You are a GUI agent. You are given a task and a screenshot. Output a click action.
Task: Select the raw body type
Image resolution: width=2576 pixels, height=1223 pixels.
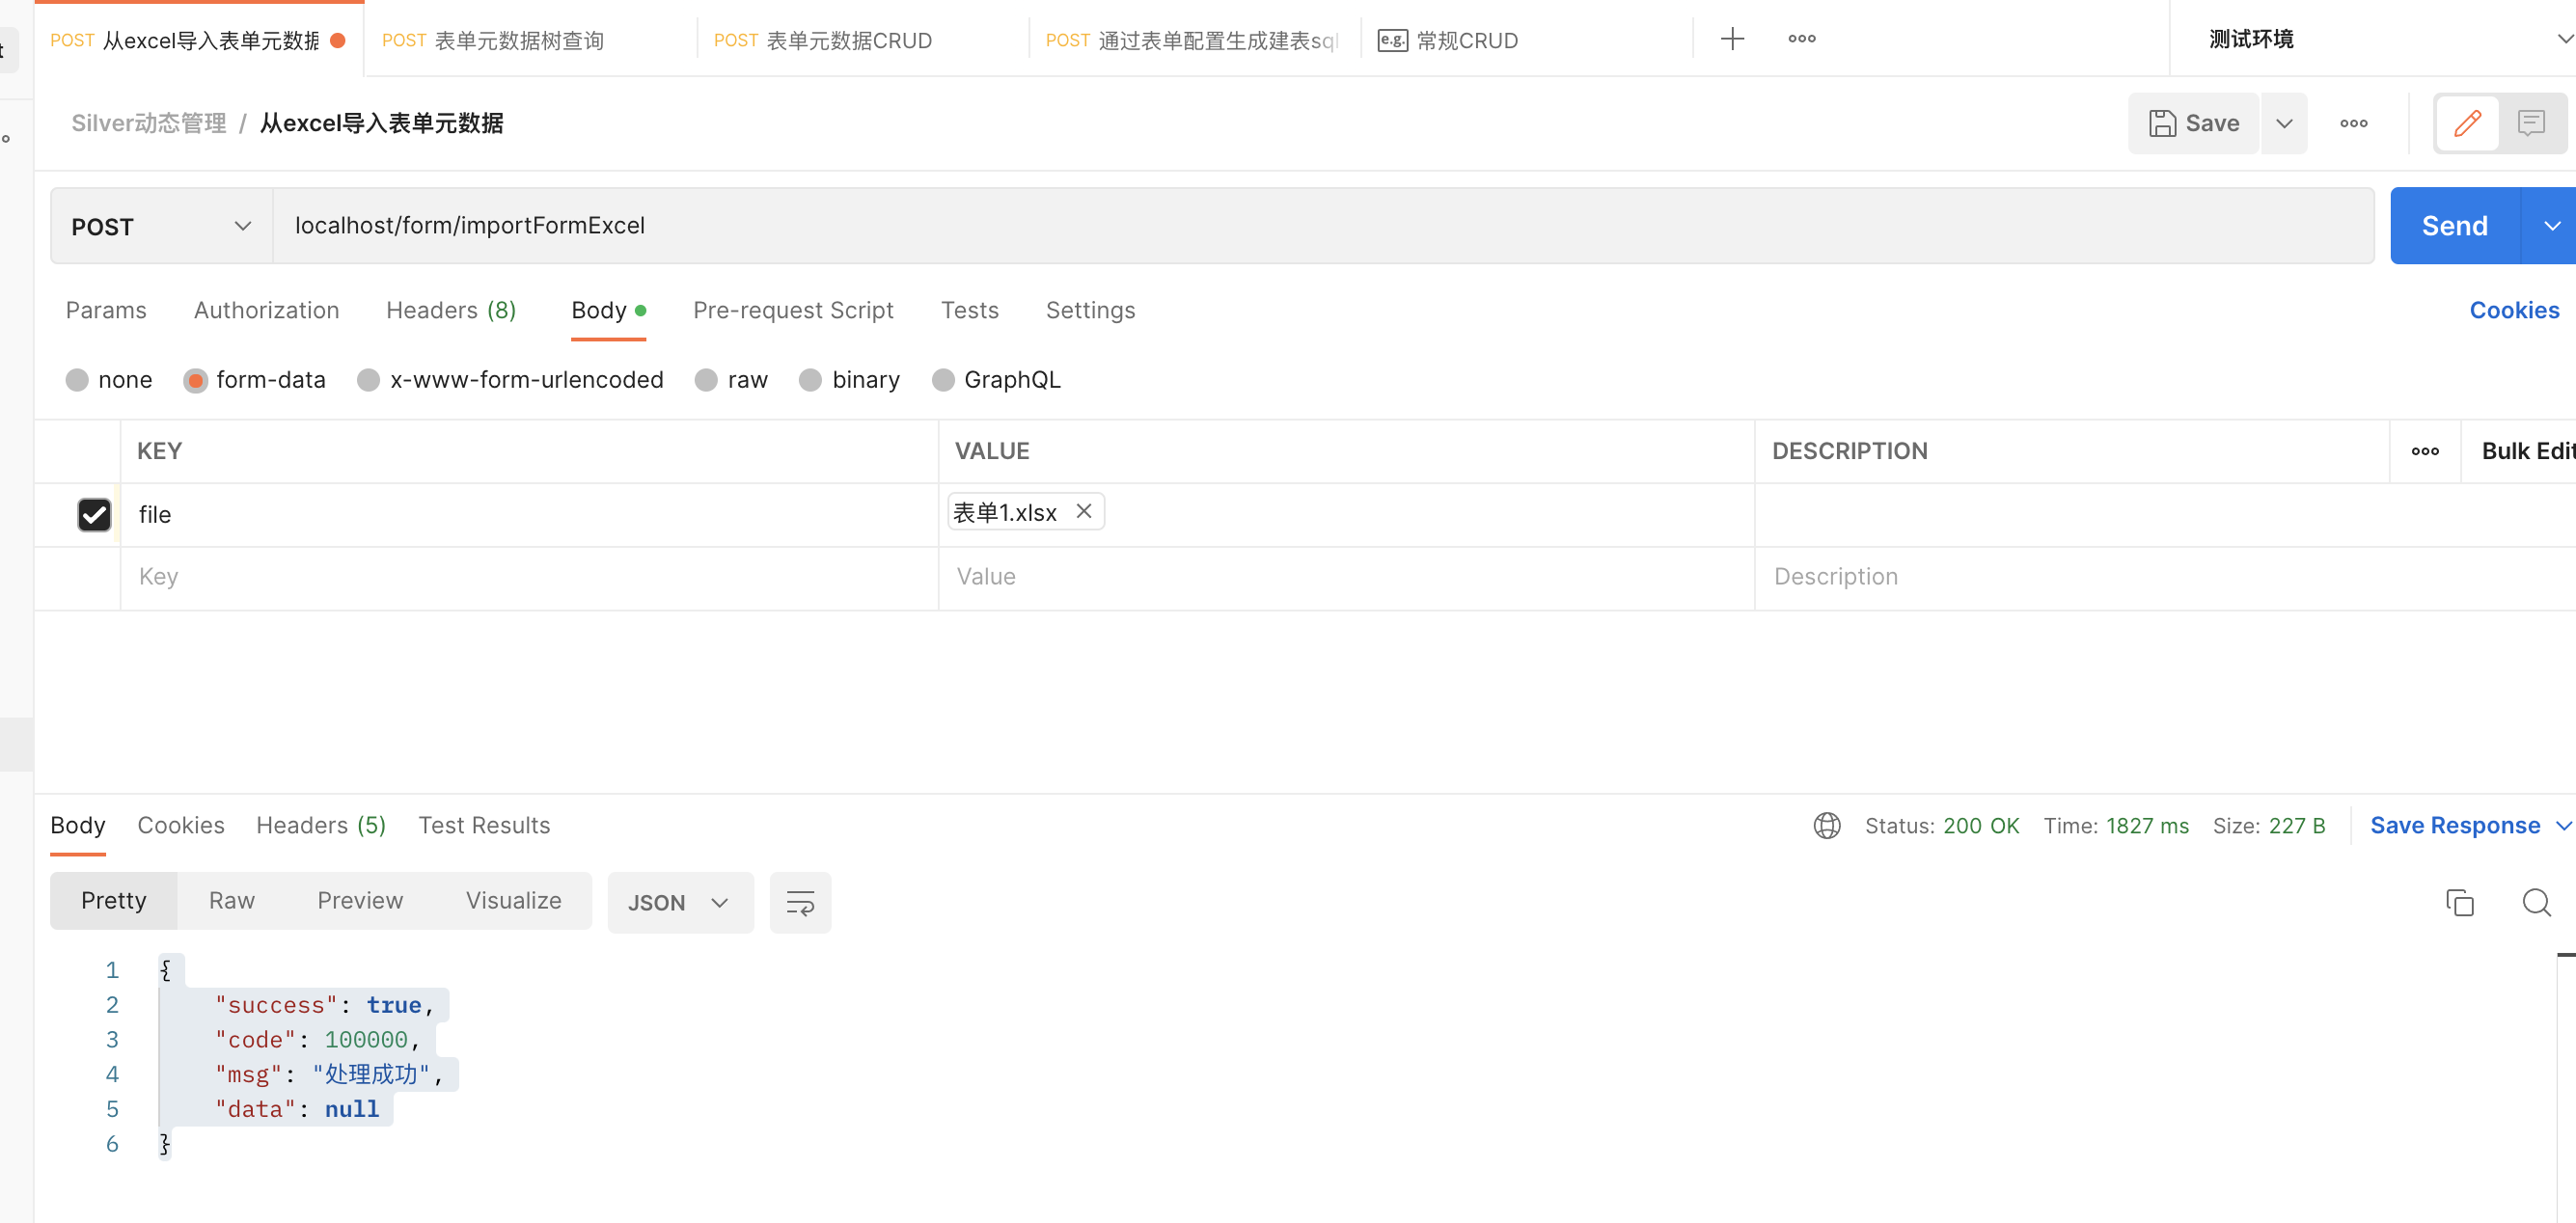731,380
